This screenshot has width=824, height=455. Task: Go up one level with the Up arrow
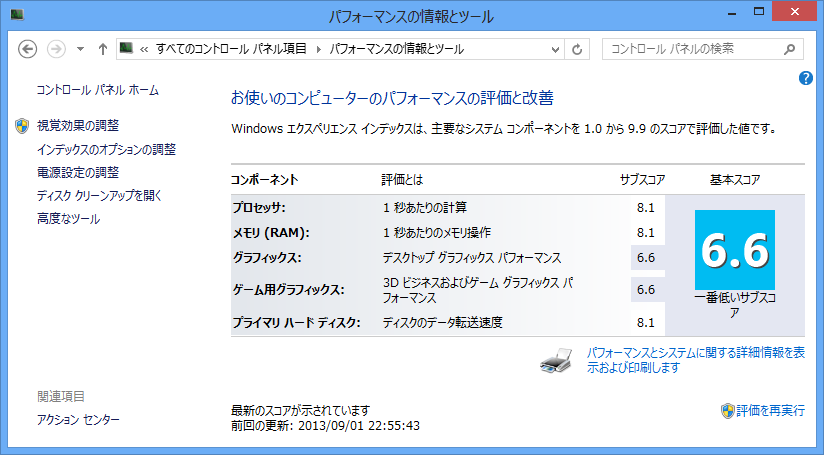coord(102,49)
